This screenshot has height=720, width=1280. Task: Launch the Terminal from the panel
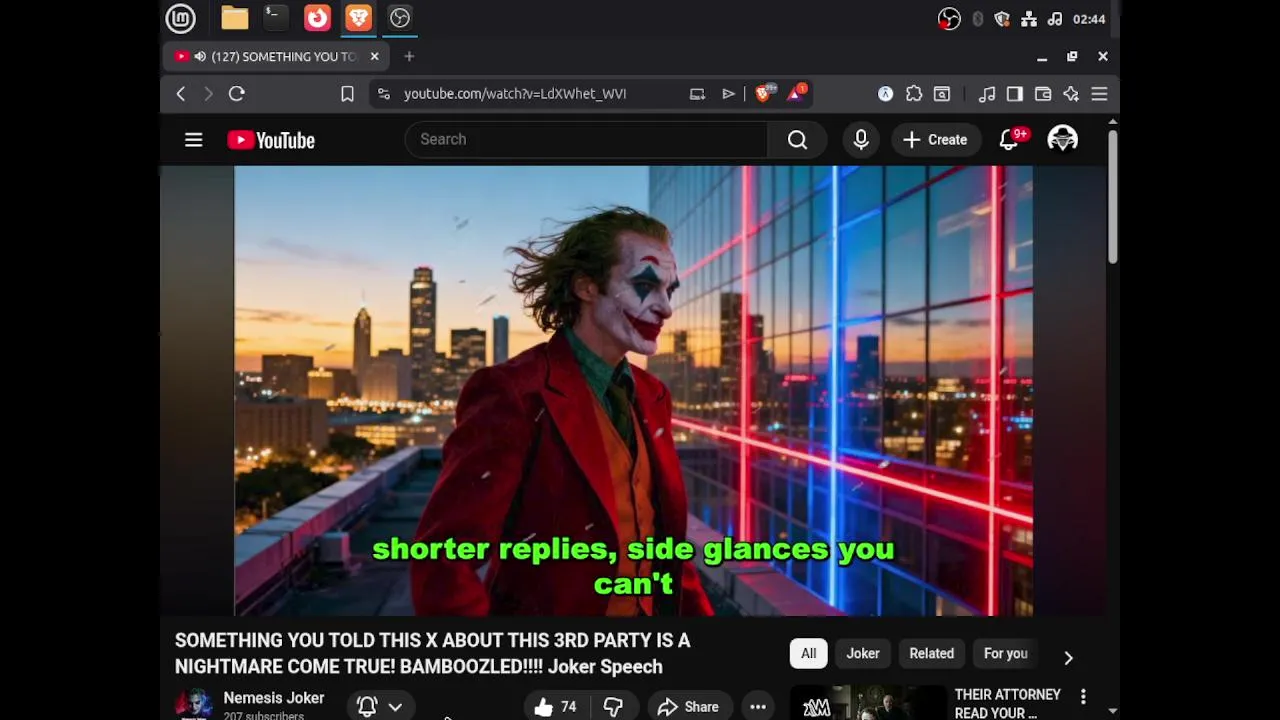point(275,18)
